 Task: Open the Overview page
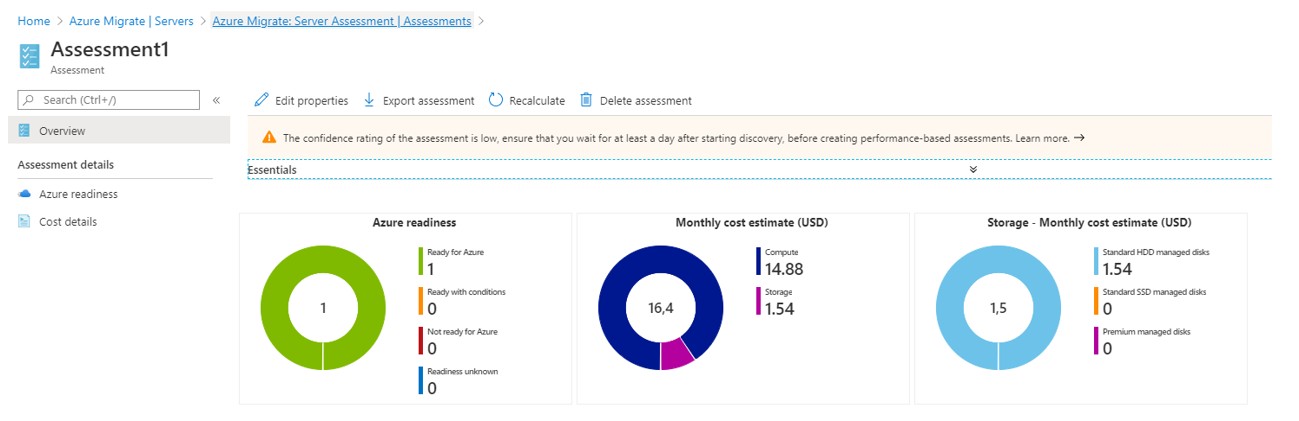tap(119, 131)
